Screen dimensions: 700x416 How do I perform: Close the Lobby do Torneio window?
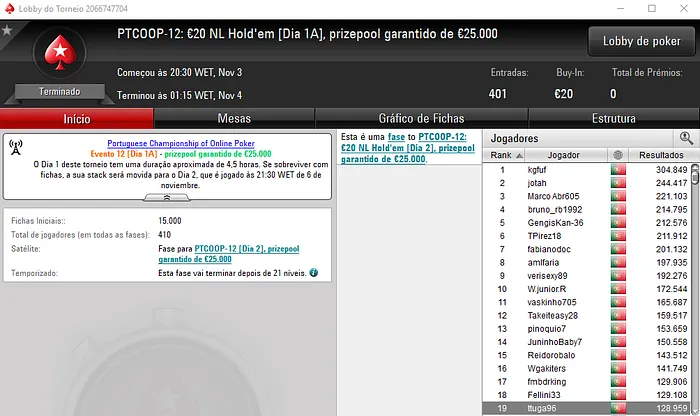pos(683,8)
